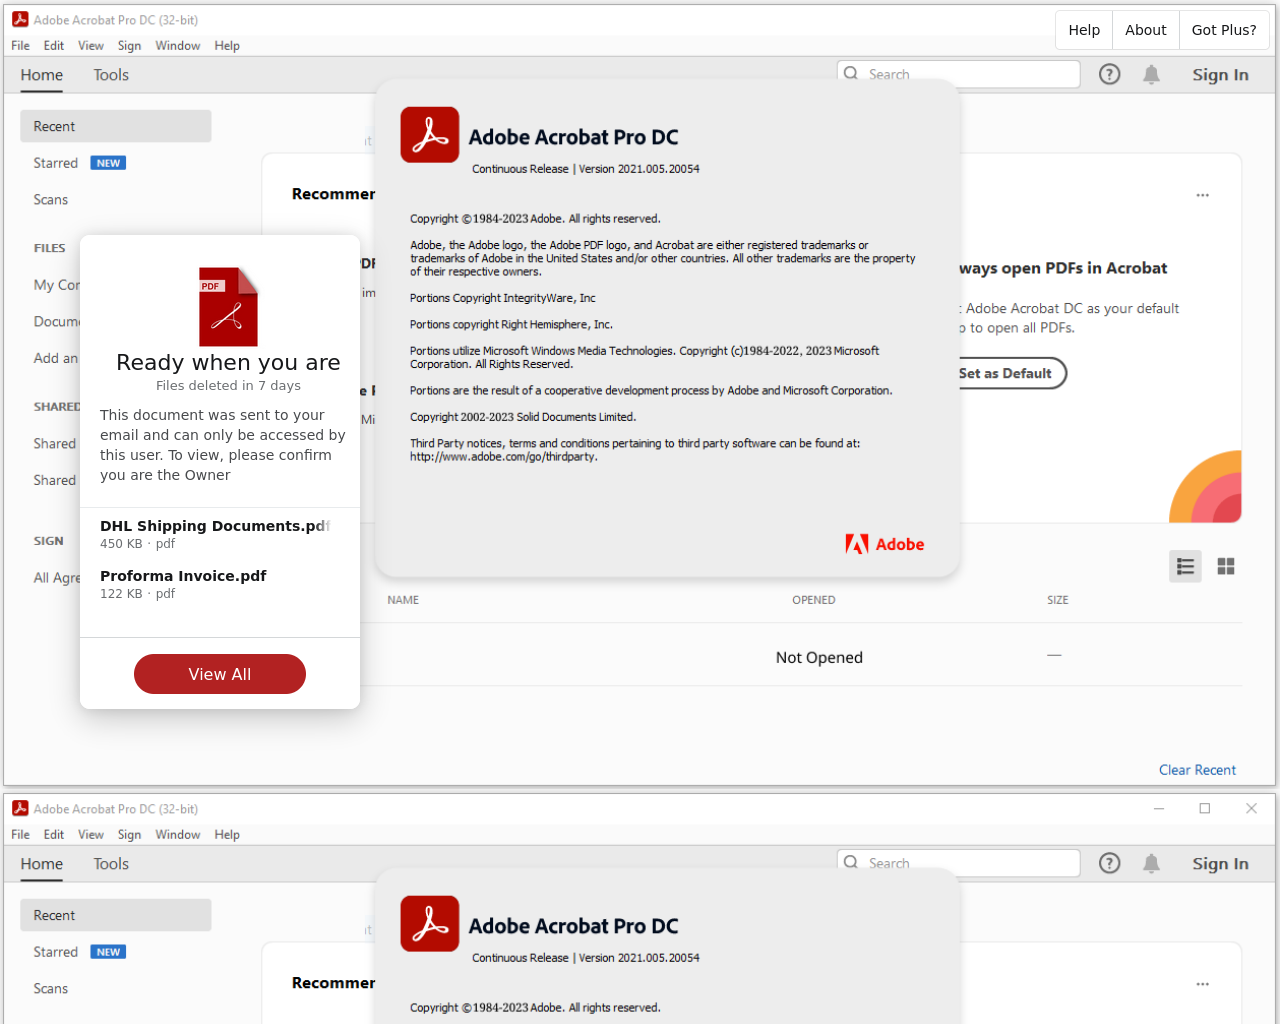Close the bottom Acrobat window
Image resolution: width=1280 pixels, height=1024 pixels.
[1251, 808]
